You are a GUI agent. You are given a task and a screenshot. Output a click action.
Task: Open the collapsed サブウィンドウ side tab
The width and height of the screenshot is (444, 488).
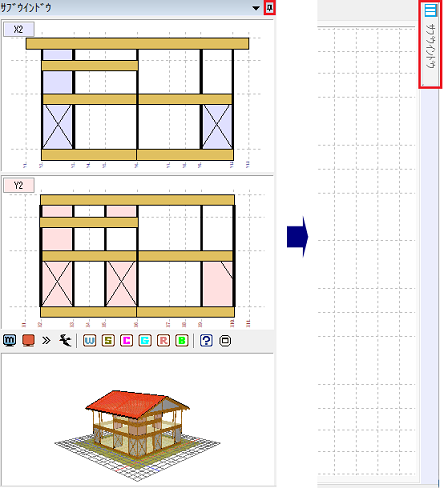point(430,45)
